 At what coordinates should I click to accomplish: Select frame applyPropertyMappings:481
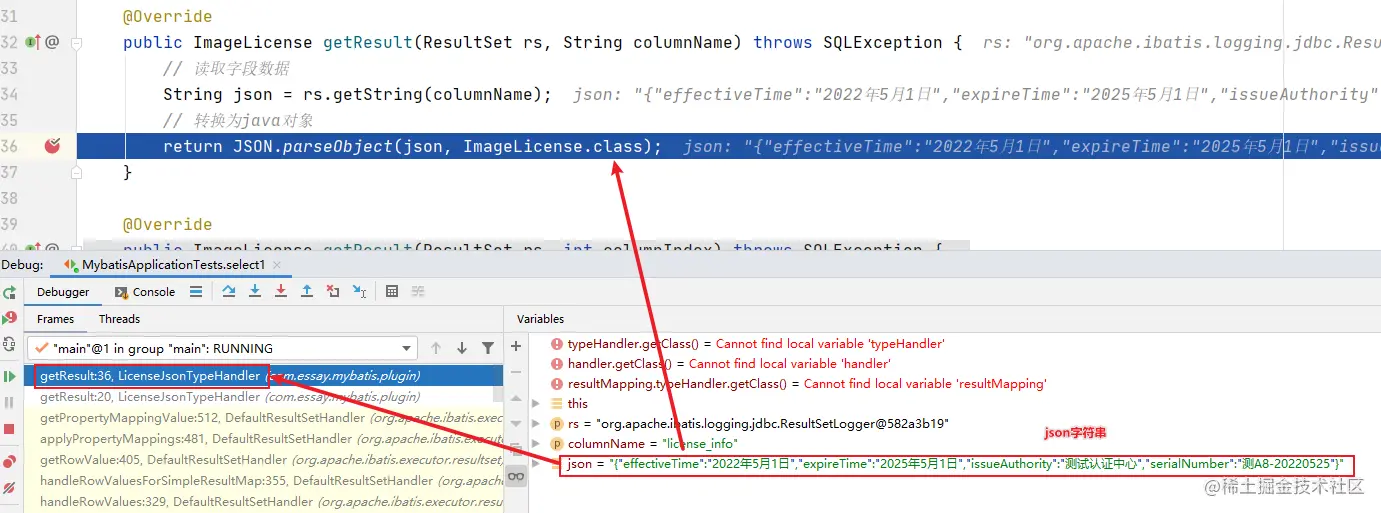coord(265,438)
